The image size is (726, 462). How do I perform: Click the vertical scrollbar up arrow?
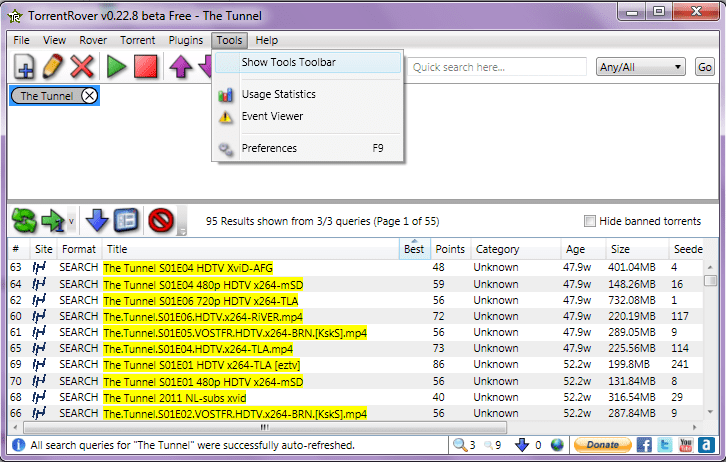[710, 268]
